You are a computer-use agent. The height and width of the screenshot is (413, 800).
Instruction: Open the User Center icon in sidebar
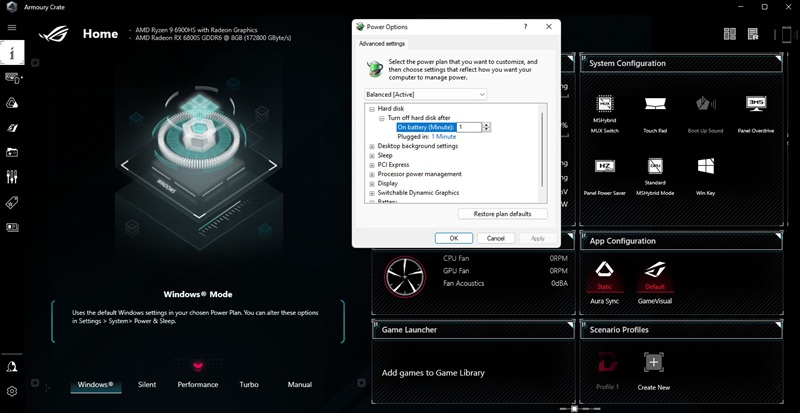point(12,367)
